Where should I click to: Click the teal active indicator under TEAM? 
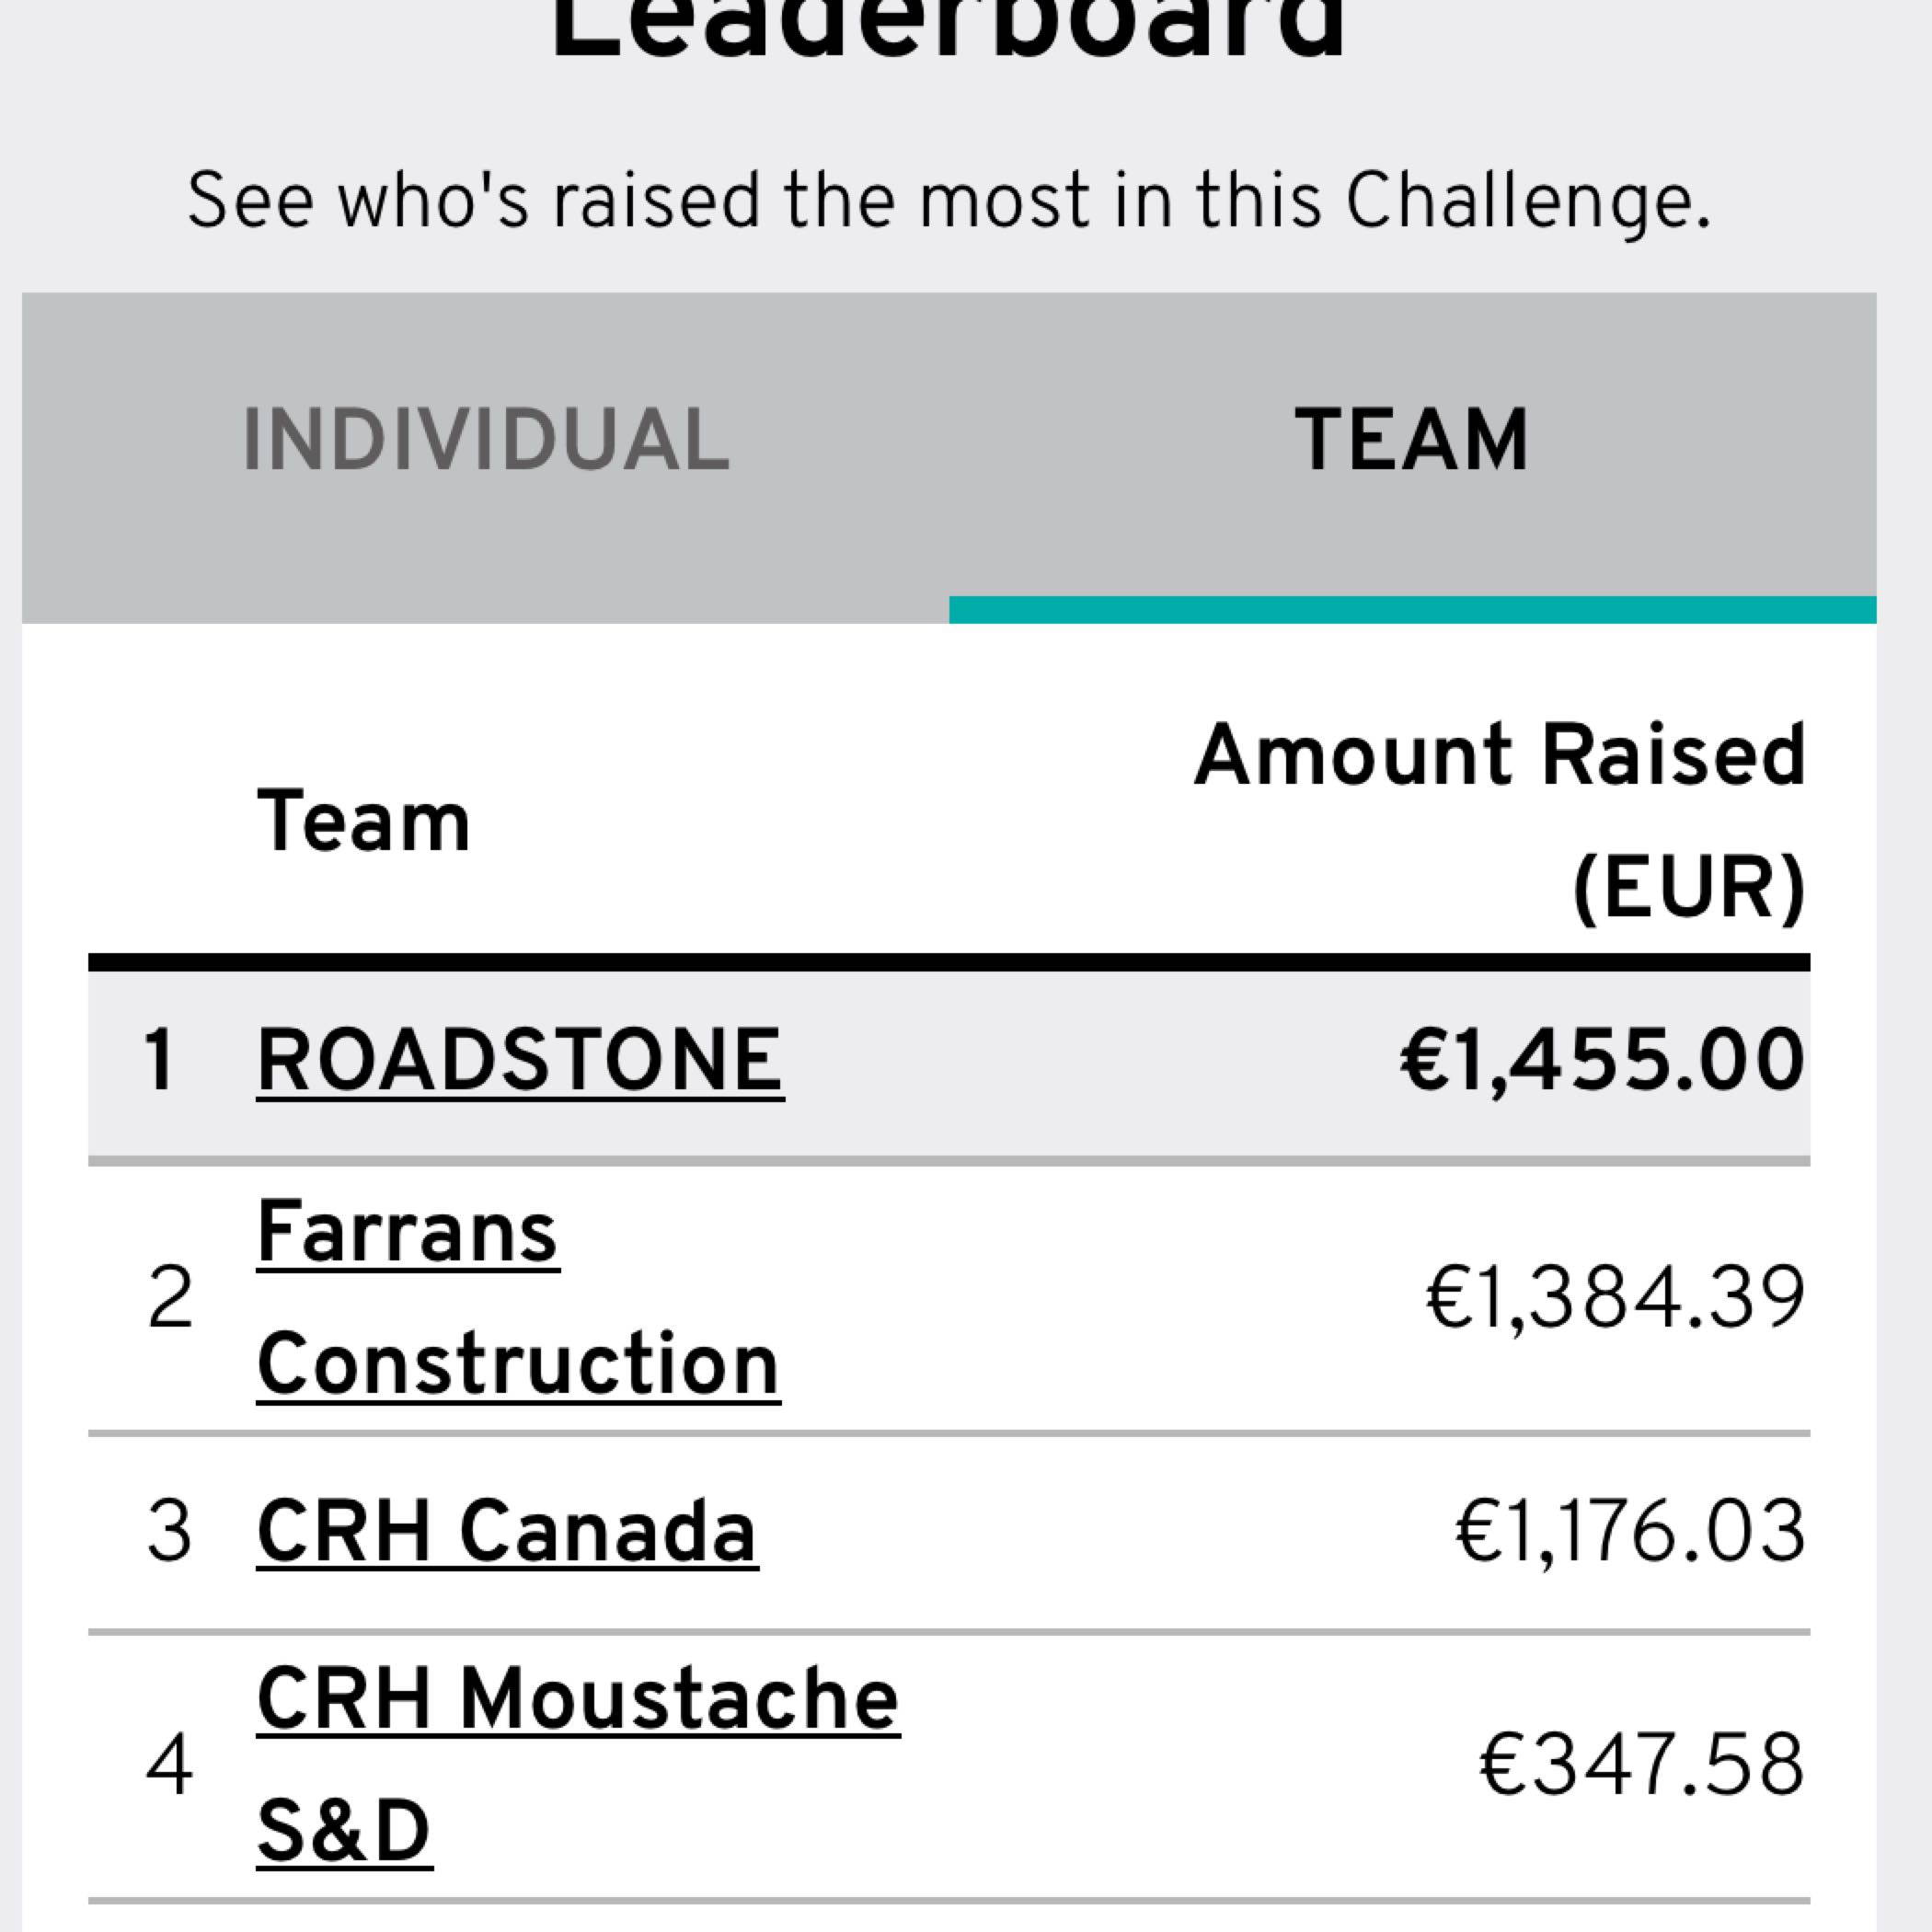pyautogui.click(x=1412, y=610)
